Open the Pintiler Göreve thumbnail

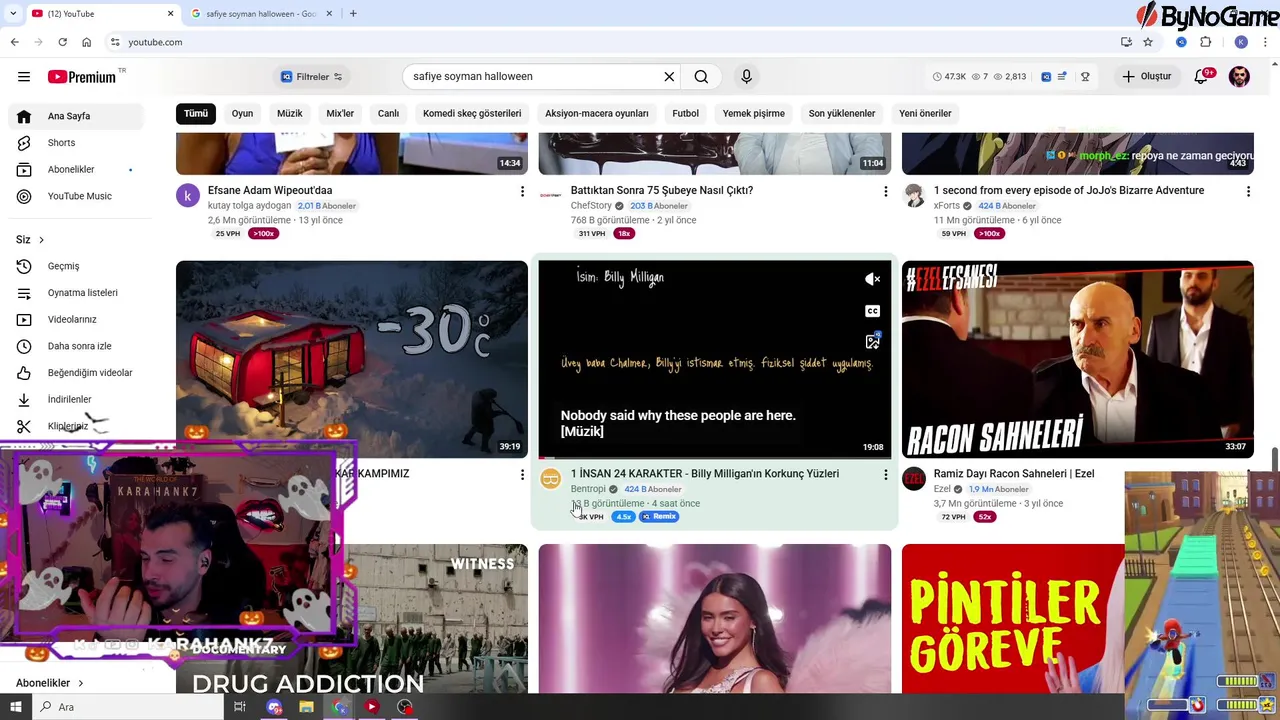click(x=1013, y=618)
